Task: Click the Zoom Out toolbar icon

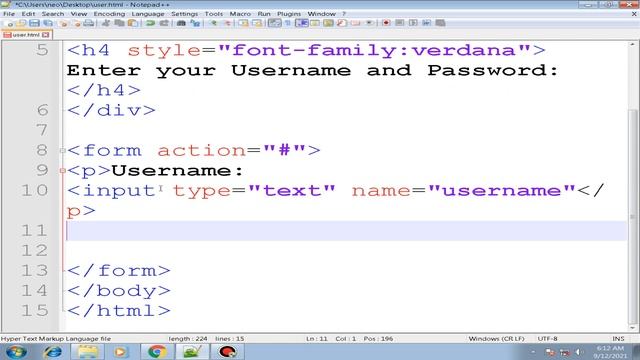Action: coord(227,23)
